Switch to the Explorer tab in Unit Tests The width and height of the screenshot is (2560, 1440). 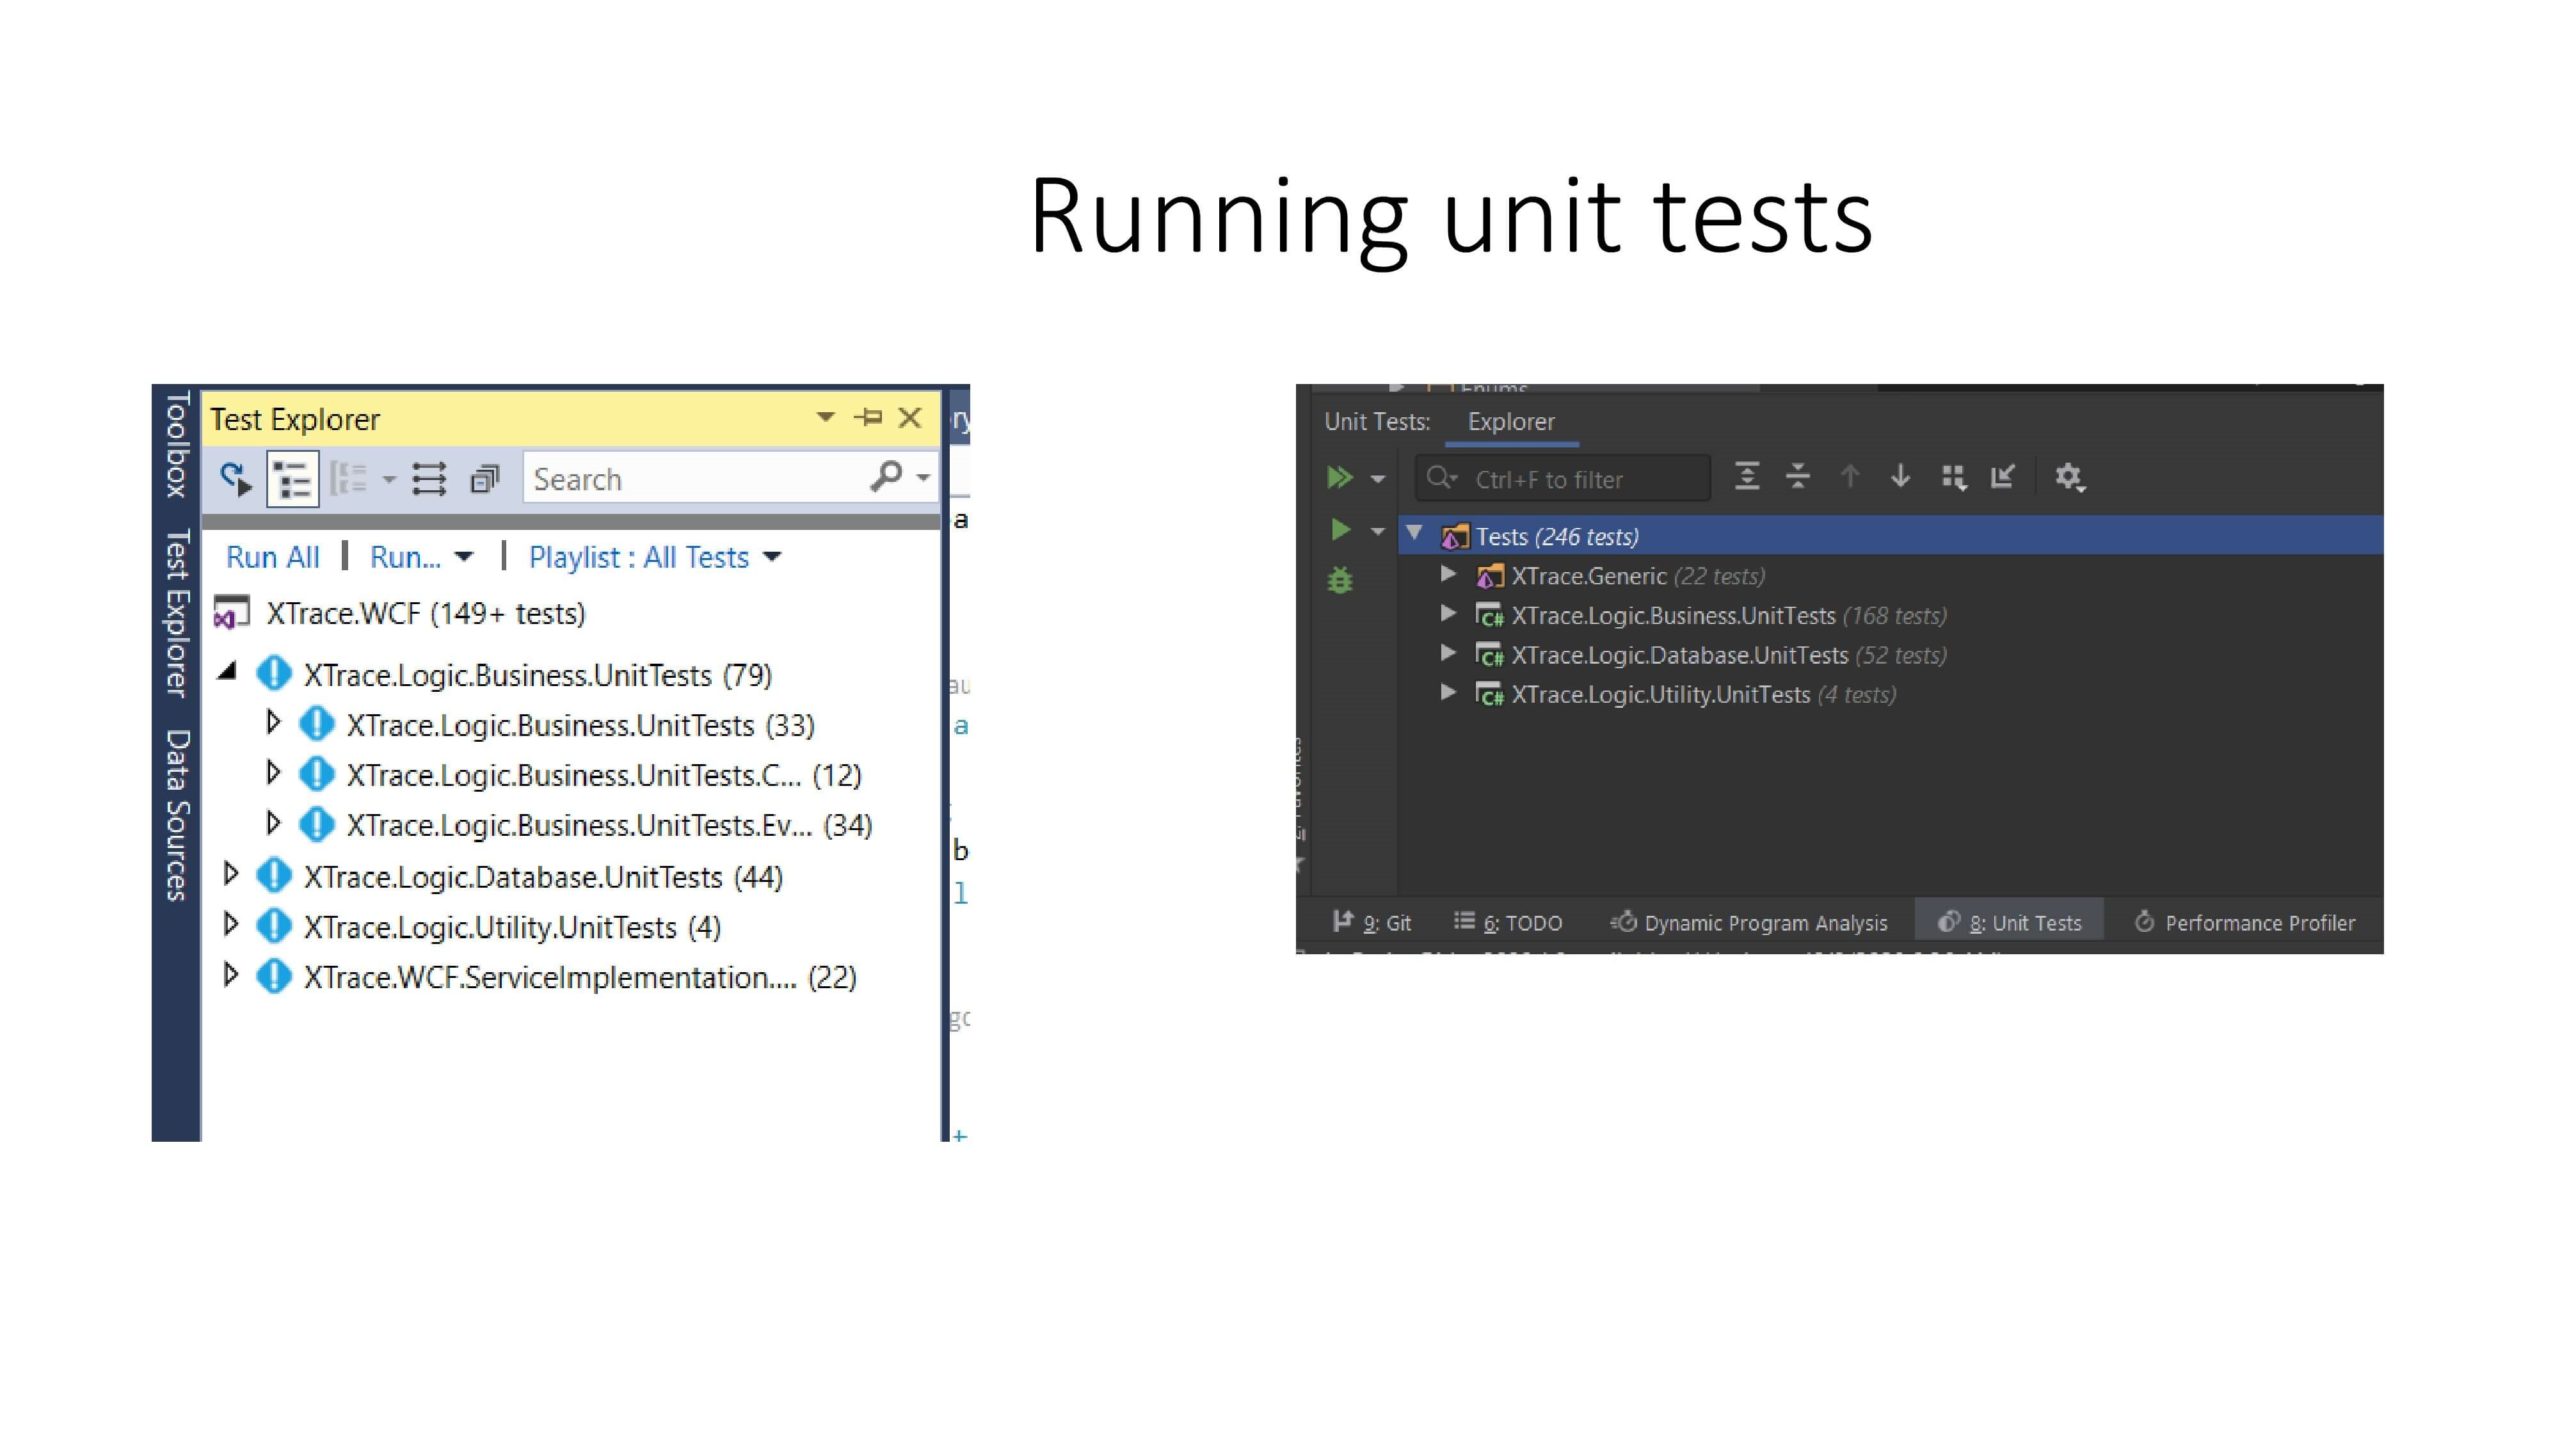tap(1510, 422)
